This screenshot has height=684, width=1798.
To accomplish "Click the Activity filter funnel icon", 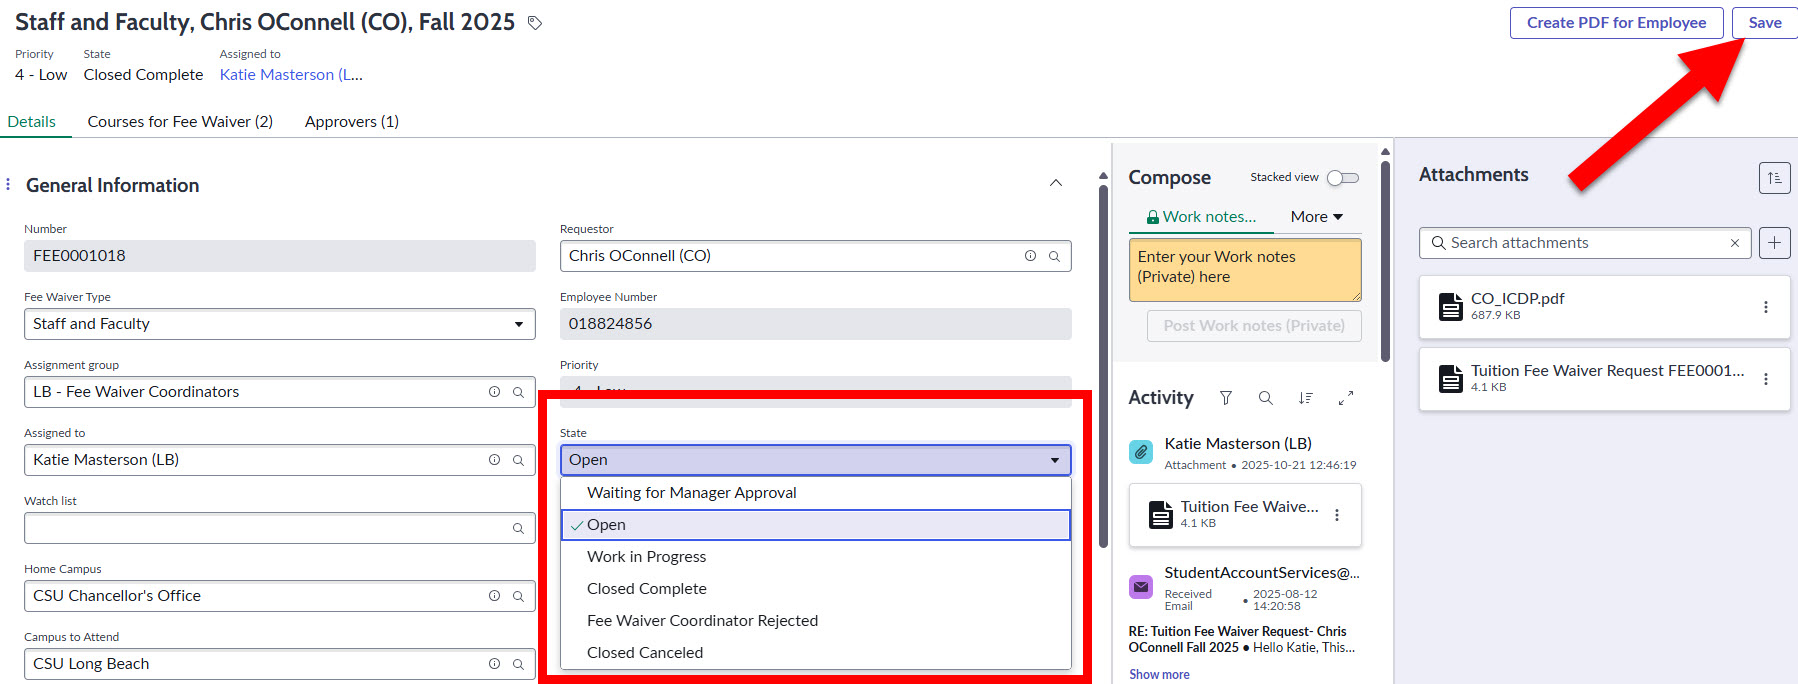I will tap(1225, 398).
